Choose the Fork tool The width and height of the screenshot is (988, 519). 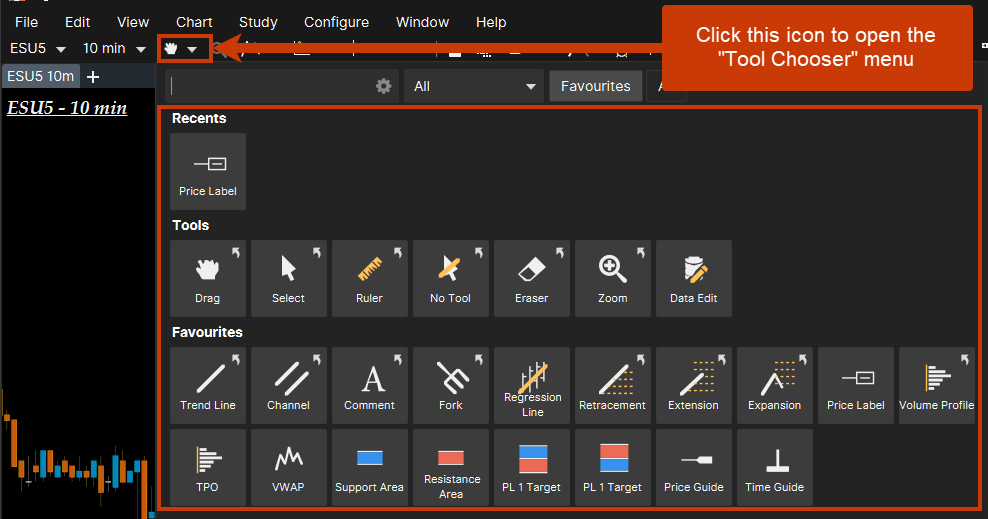450,384
